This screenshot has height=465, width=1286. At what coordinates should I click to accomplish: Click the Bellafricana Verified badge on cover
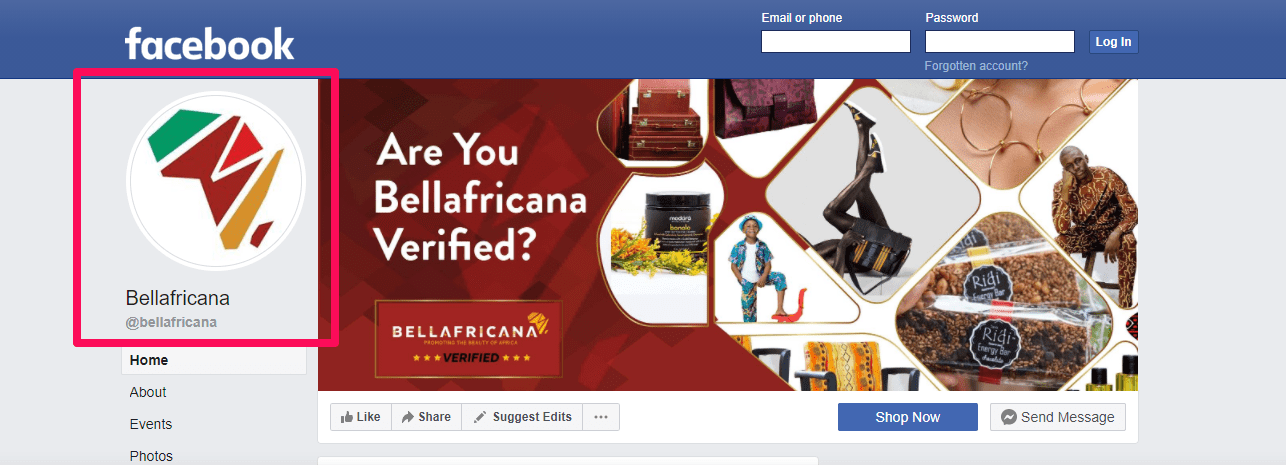coord(469,338)
